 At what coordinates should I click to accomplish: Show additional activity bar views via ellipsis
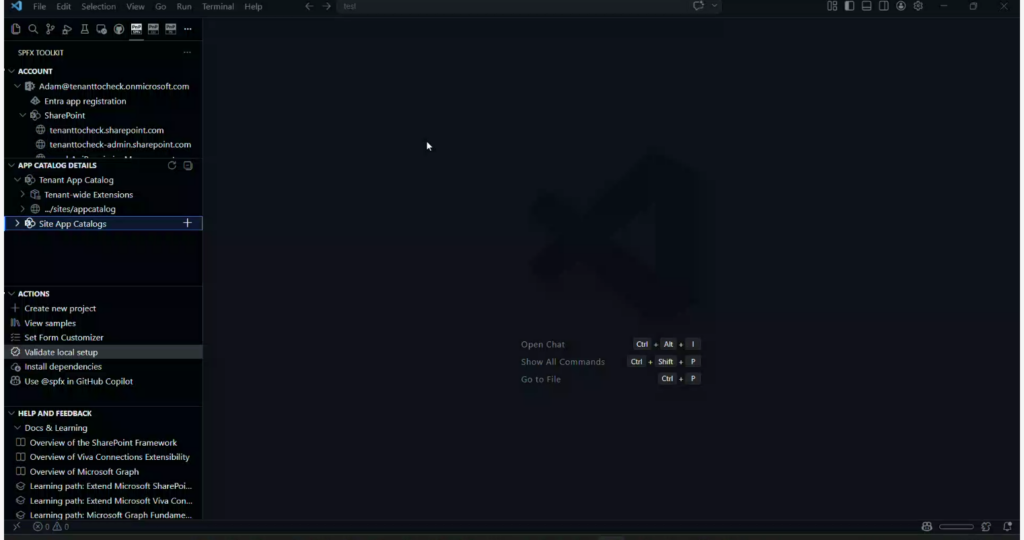pos(187,29)
